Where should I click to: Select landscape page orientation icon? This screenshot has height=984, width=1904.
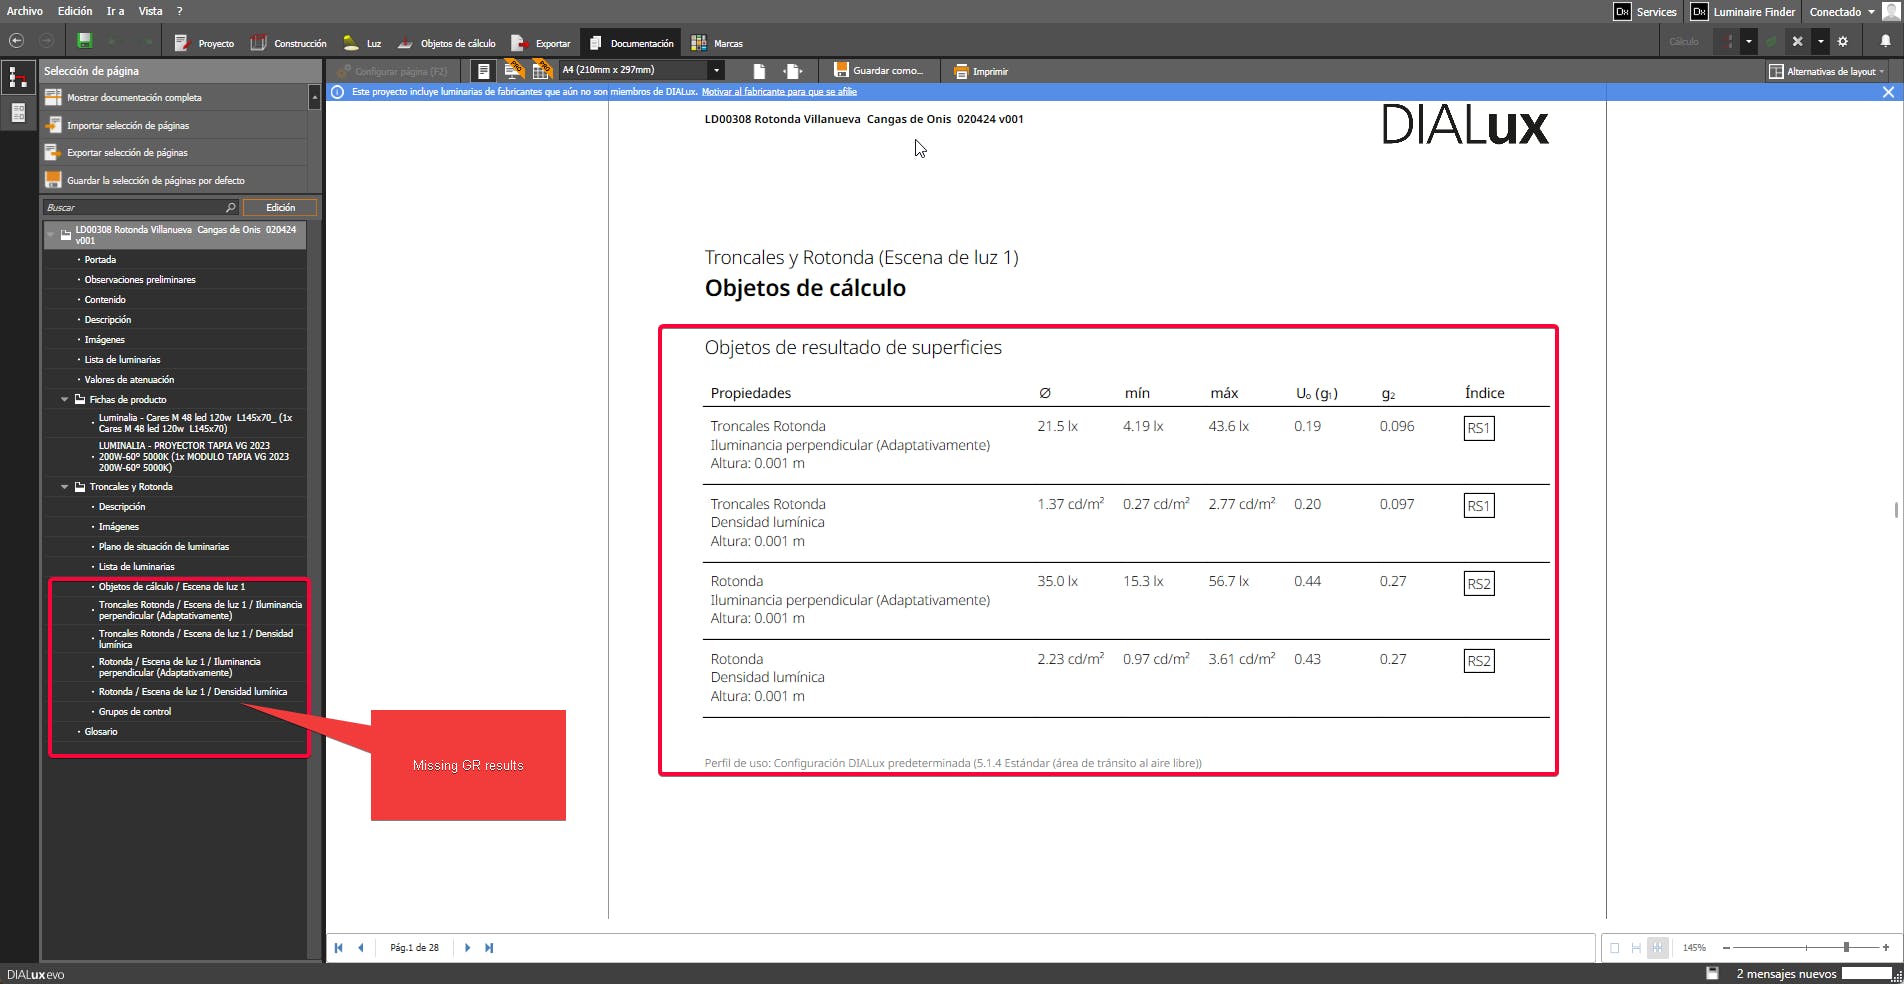tap(793, 71)
